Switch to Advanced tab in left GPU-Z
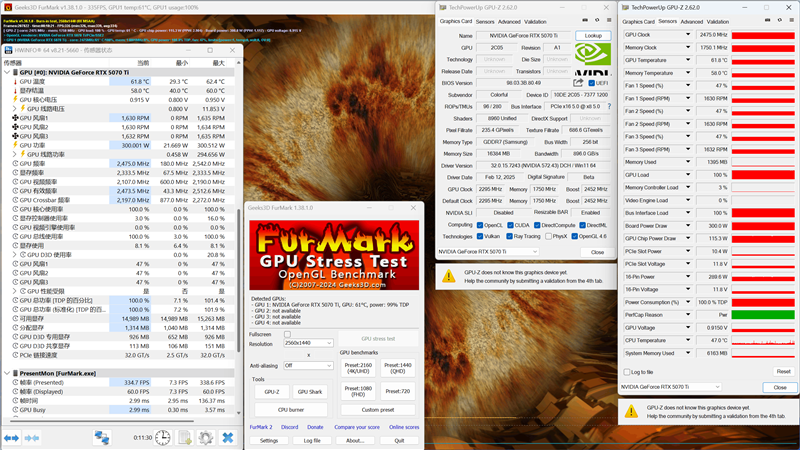 509,21
